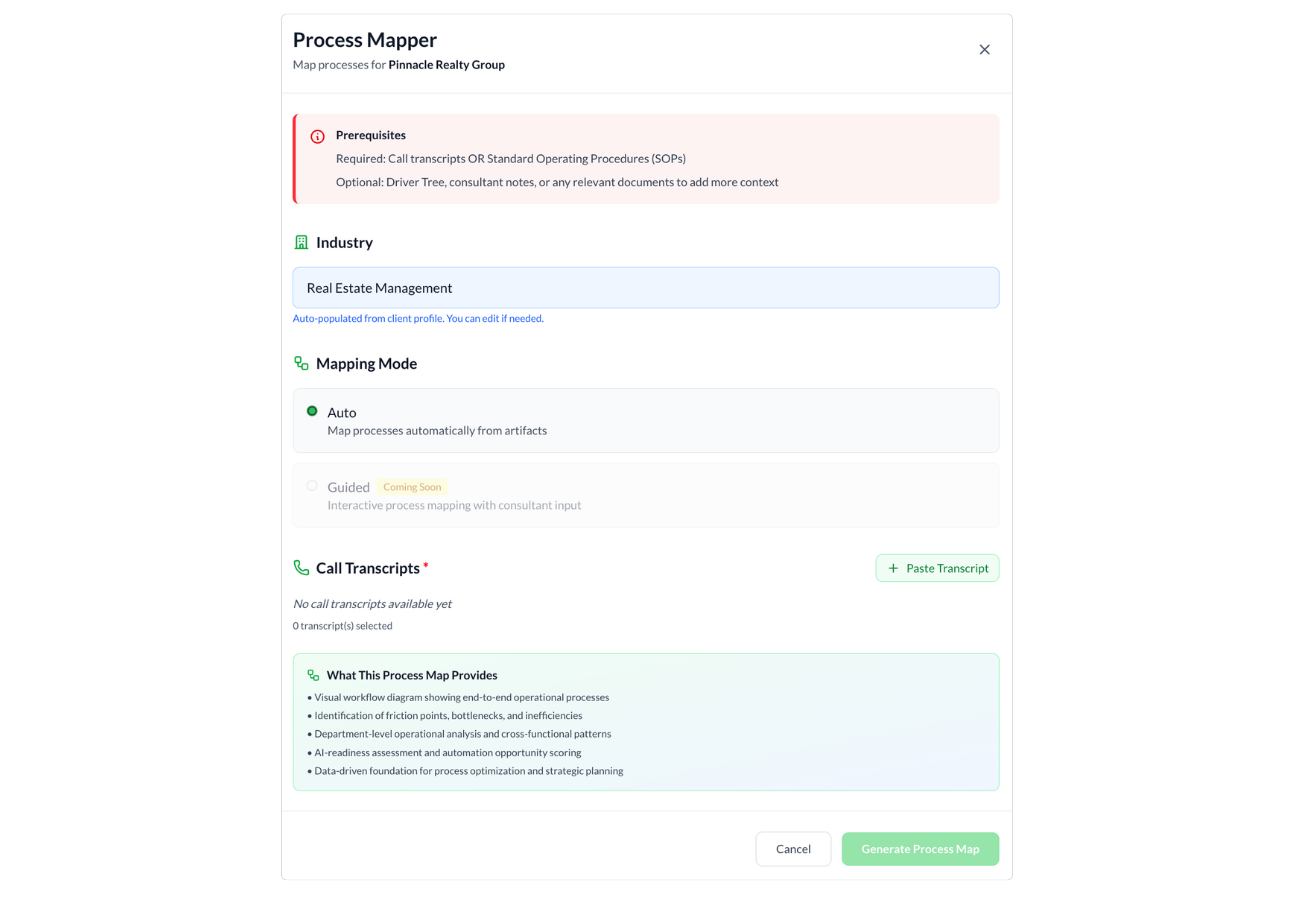Click the Process Mapper title

click(365, 40)
